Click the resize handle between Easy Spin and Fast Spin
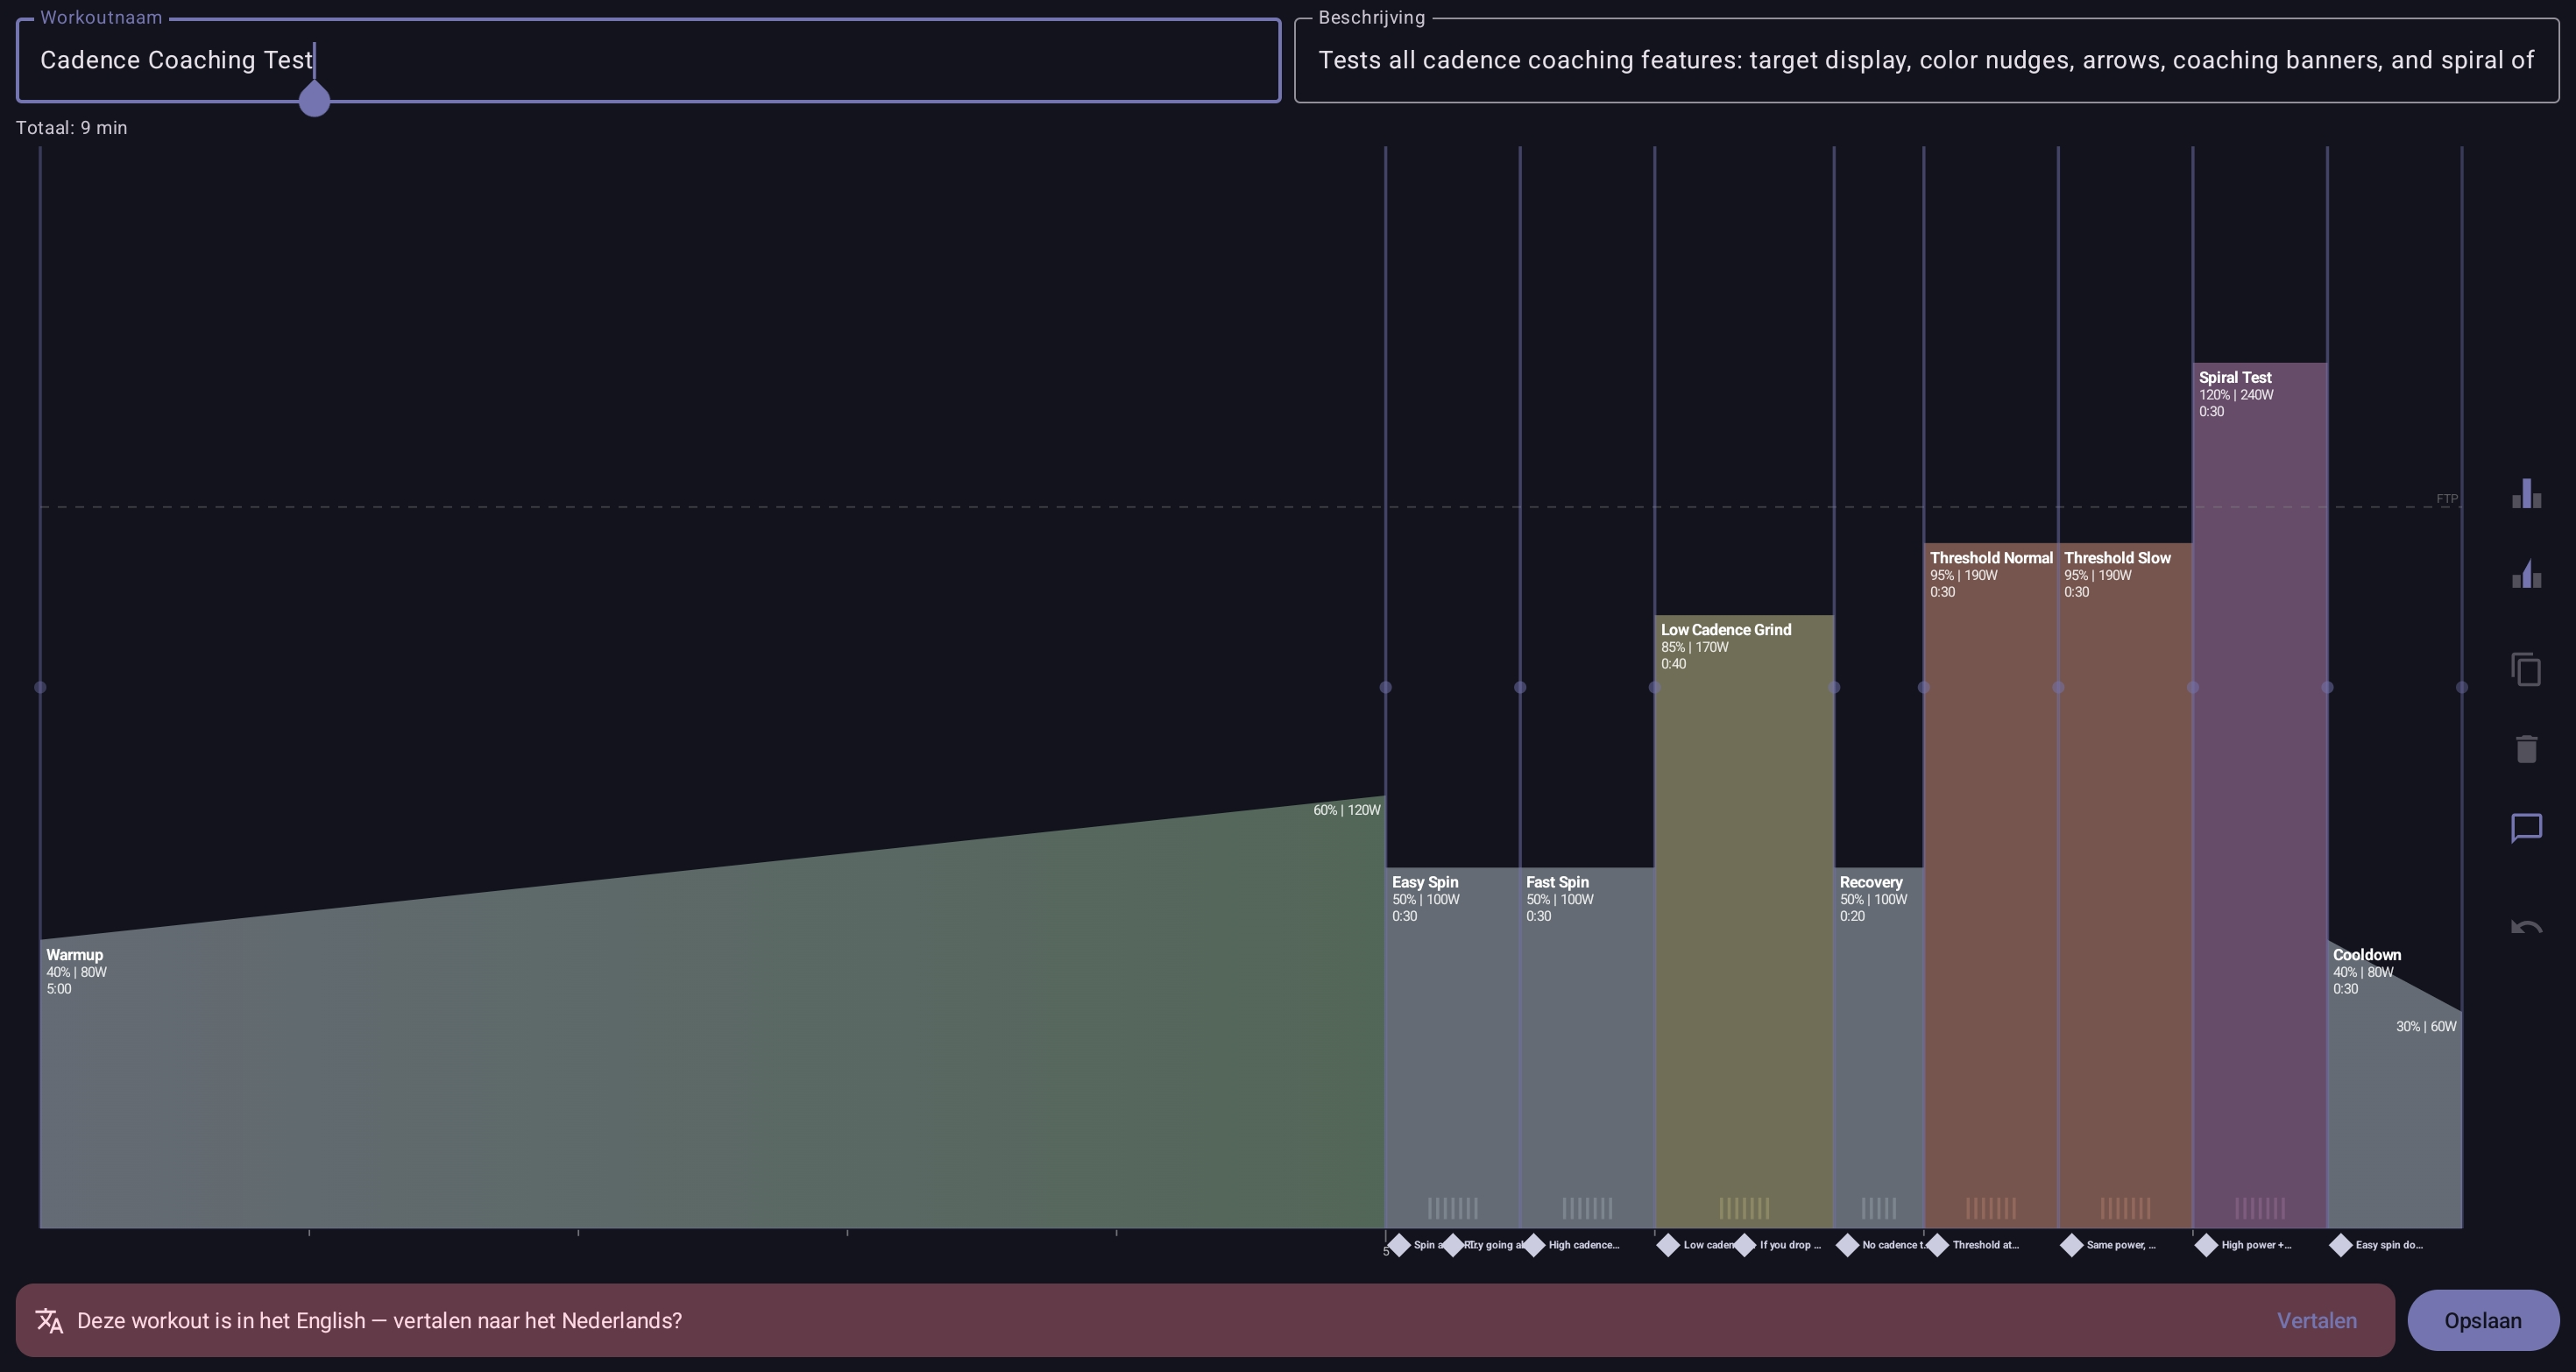 click(1520, 687)
